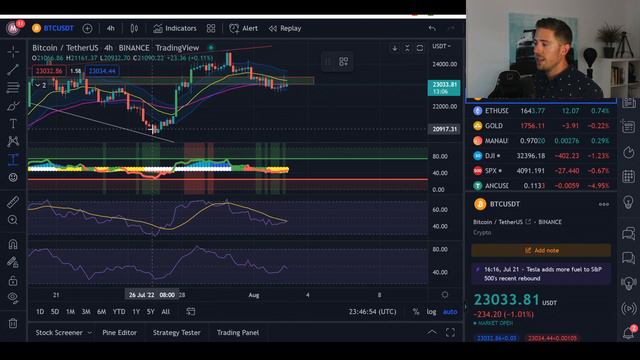Open the USDT currency dropdown
Viewport: 640px width, 360px height.
pyautogui.click(x=442, y=46)
